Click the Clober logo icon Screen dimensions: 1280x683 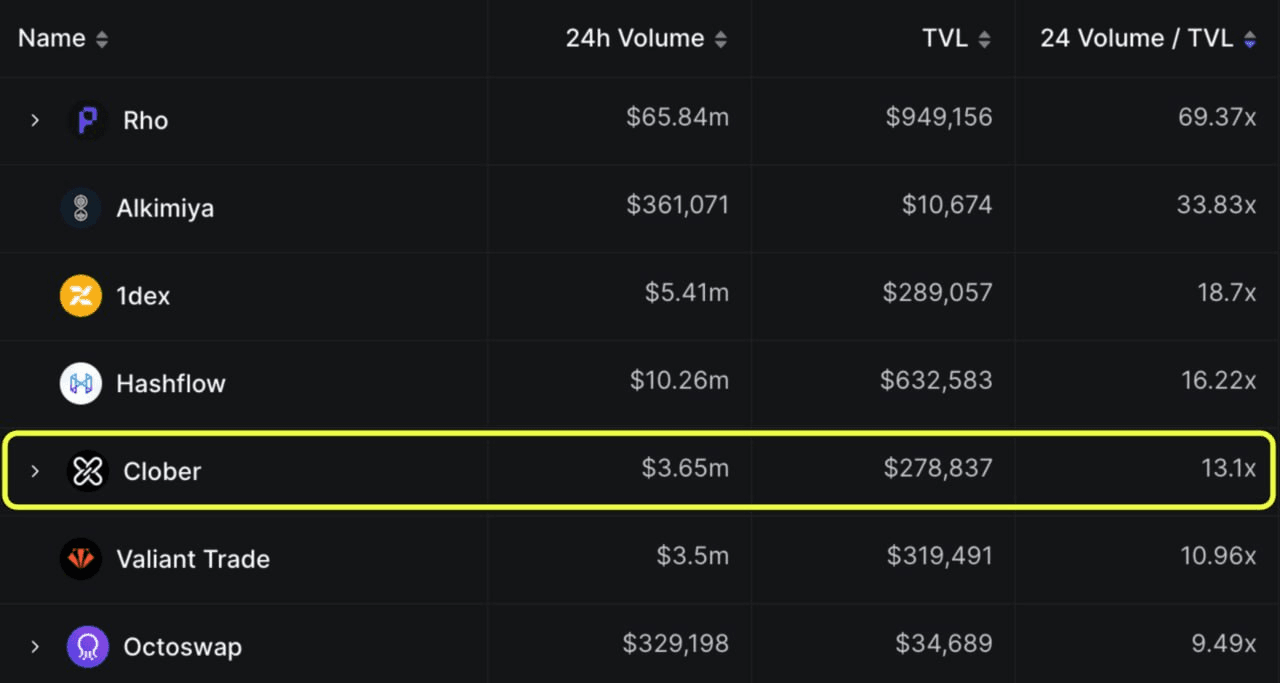[x=88, y=471]
